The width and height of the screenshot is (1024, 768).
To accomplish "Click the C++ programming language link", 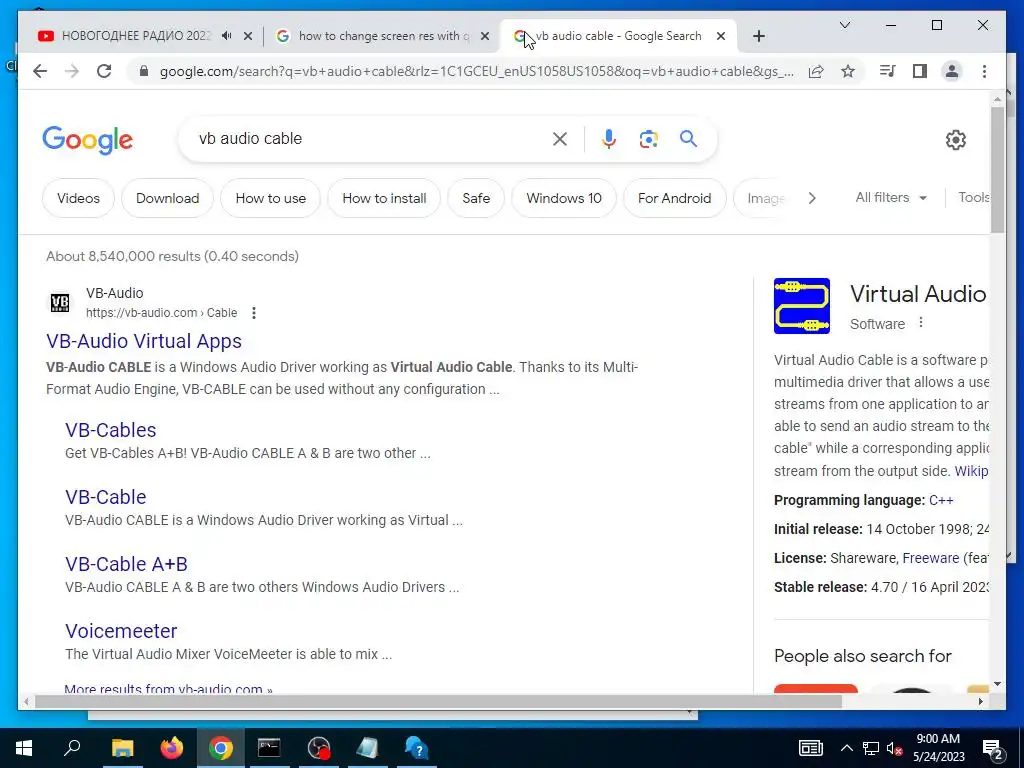I will tap(941, 500).
